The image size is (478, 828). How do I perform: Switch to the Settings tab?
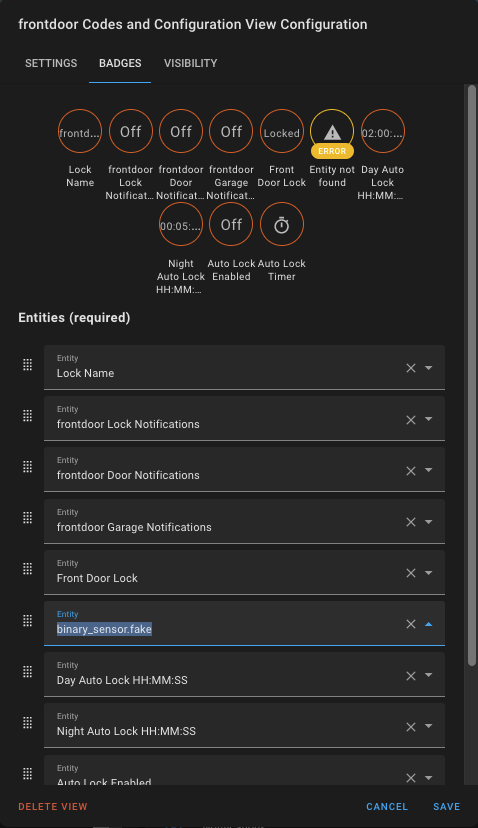[x=51, y=63]
